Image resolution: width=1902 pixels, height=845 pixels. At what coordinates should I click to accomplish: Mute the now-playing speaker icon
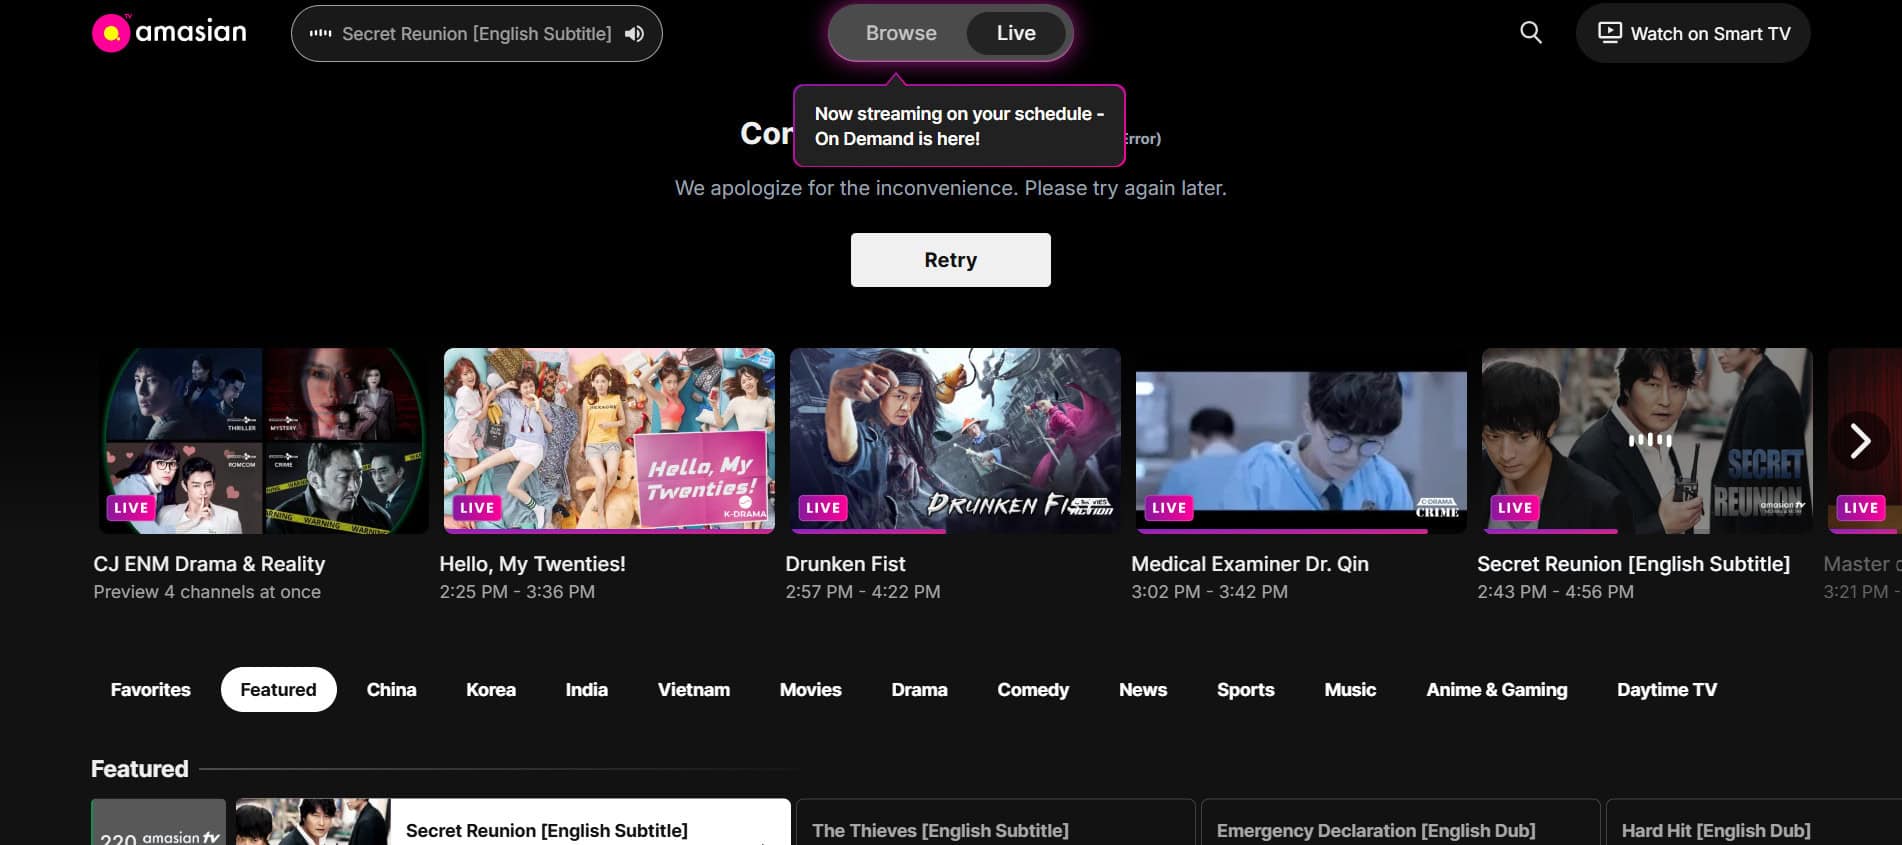click(634, 34)
